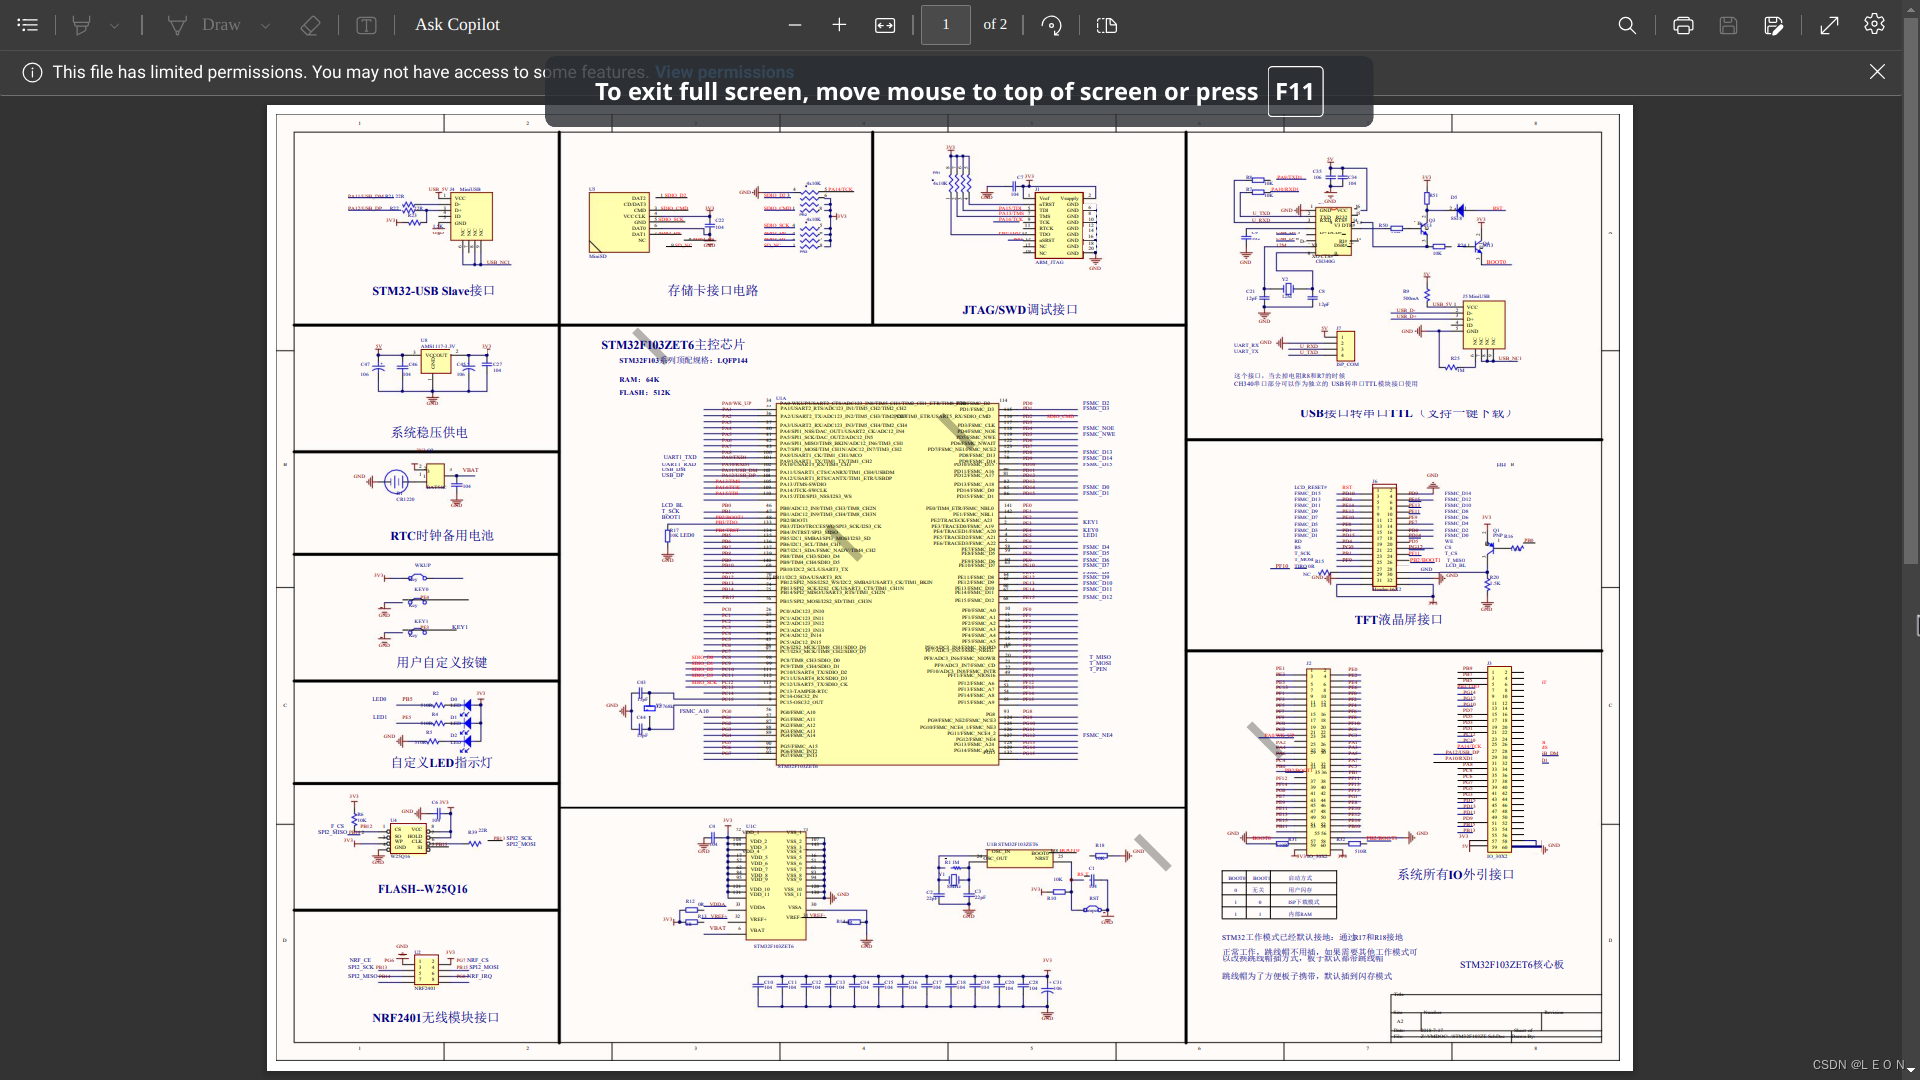This screenshot has height=1080, width=1920.
Task: Rotate the schematic page
Action: pos(1051,25)
